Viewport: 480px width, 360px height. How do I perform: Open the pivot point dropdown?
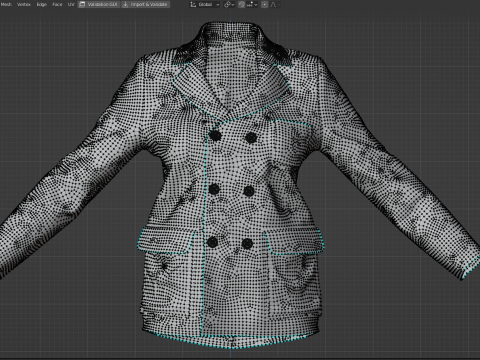point(229,4)
